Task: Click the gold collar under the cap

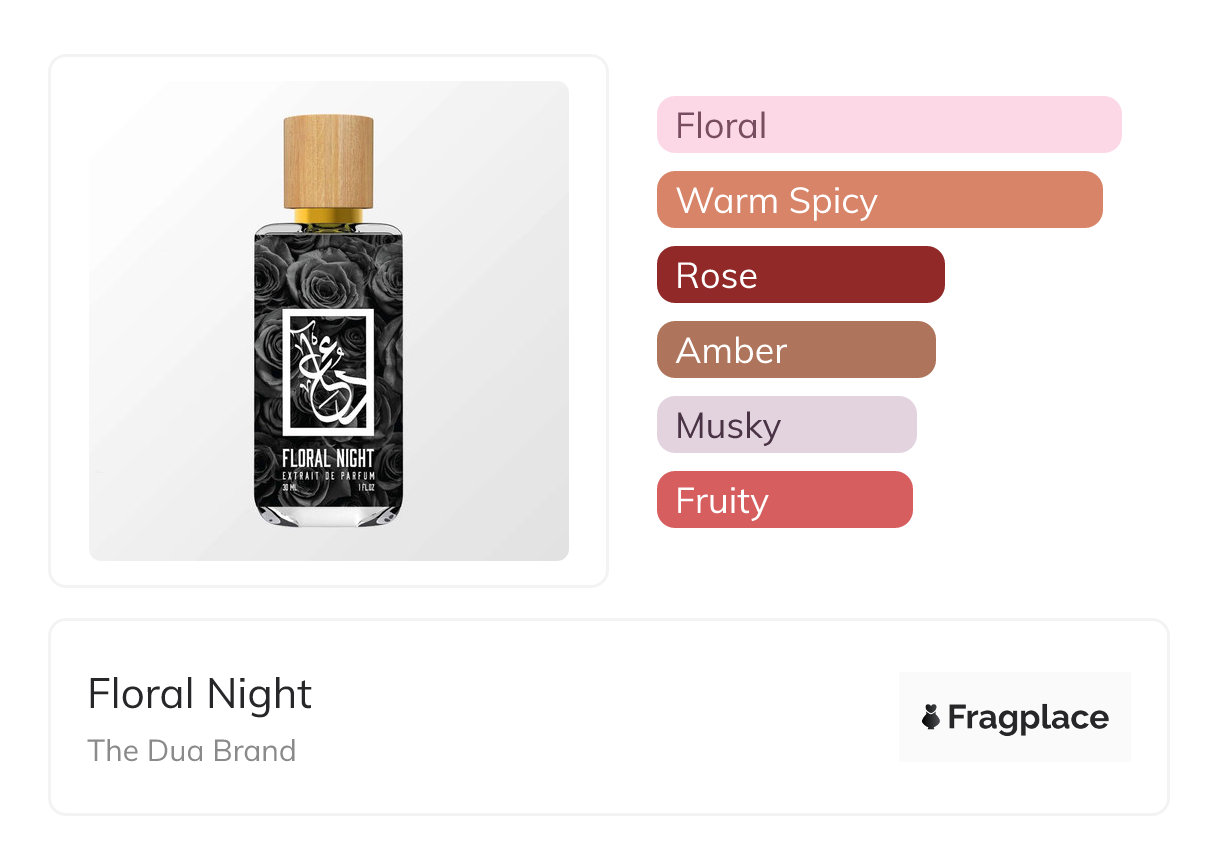Action: tap(328, 216)
